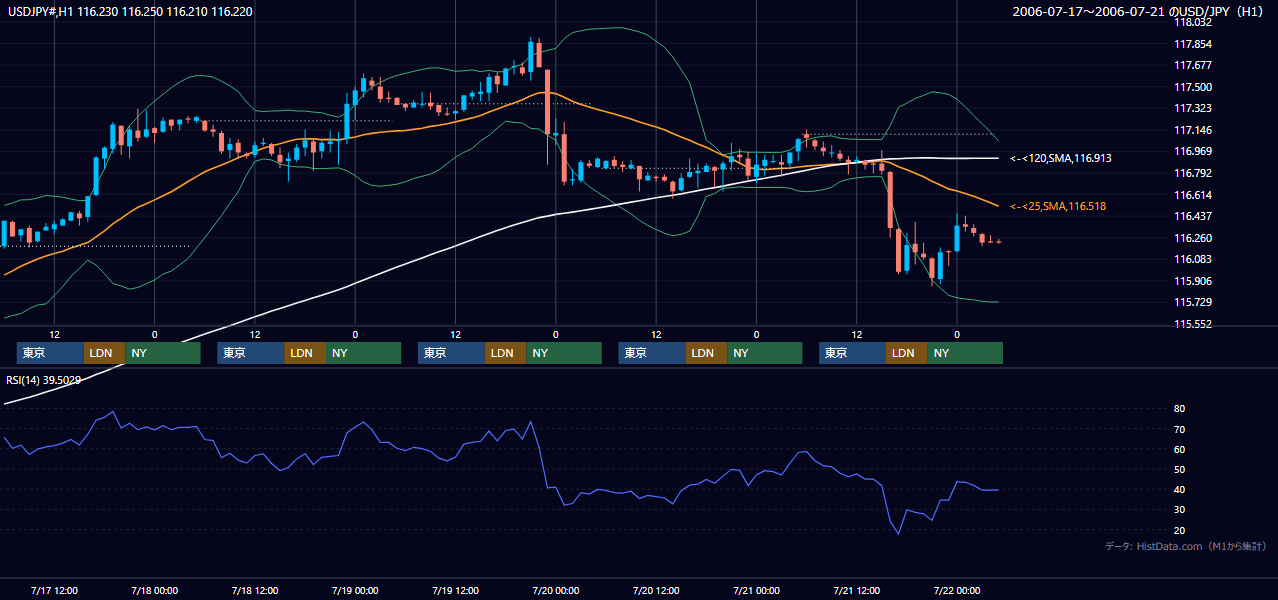Click the 7/19 00:00 time label
The image size is (1278, 600).
(x=355, y=590)
